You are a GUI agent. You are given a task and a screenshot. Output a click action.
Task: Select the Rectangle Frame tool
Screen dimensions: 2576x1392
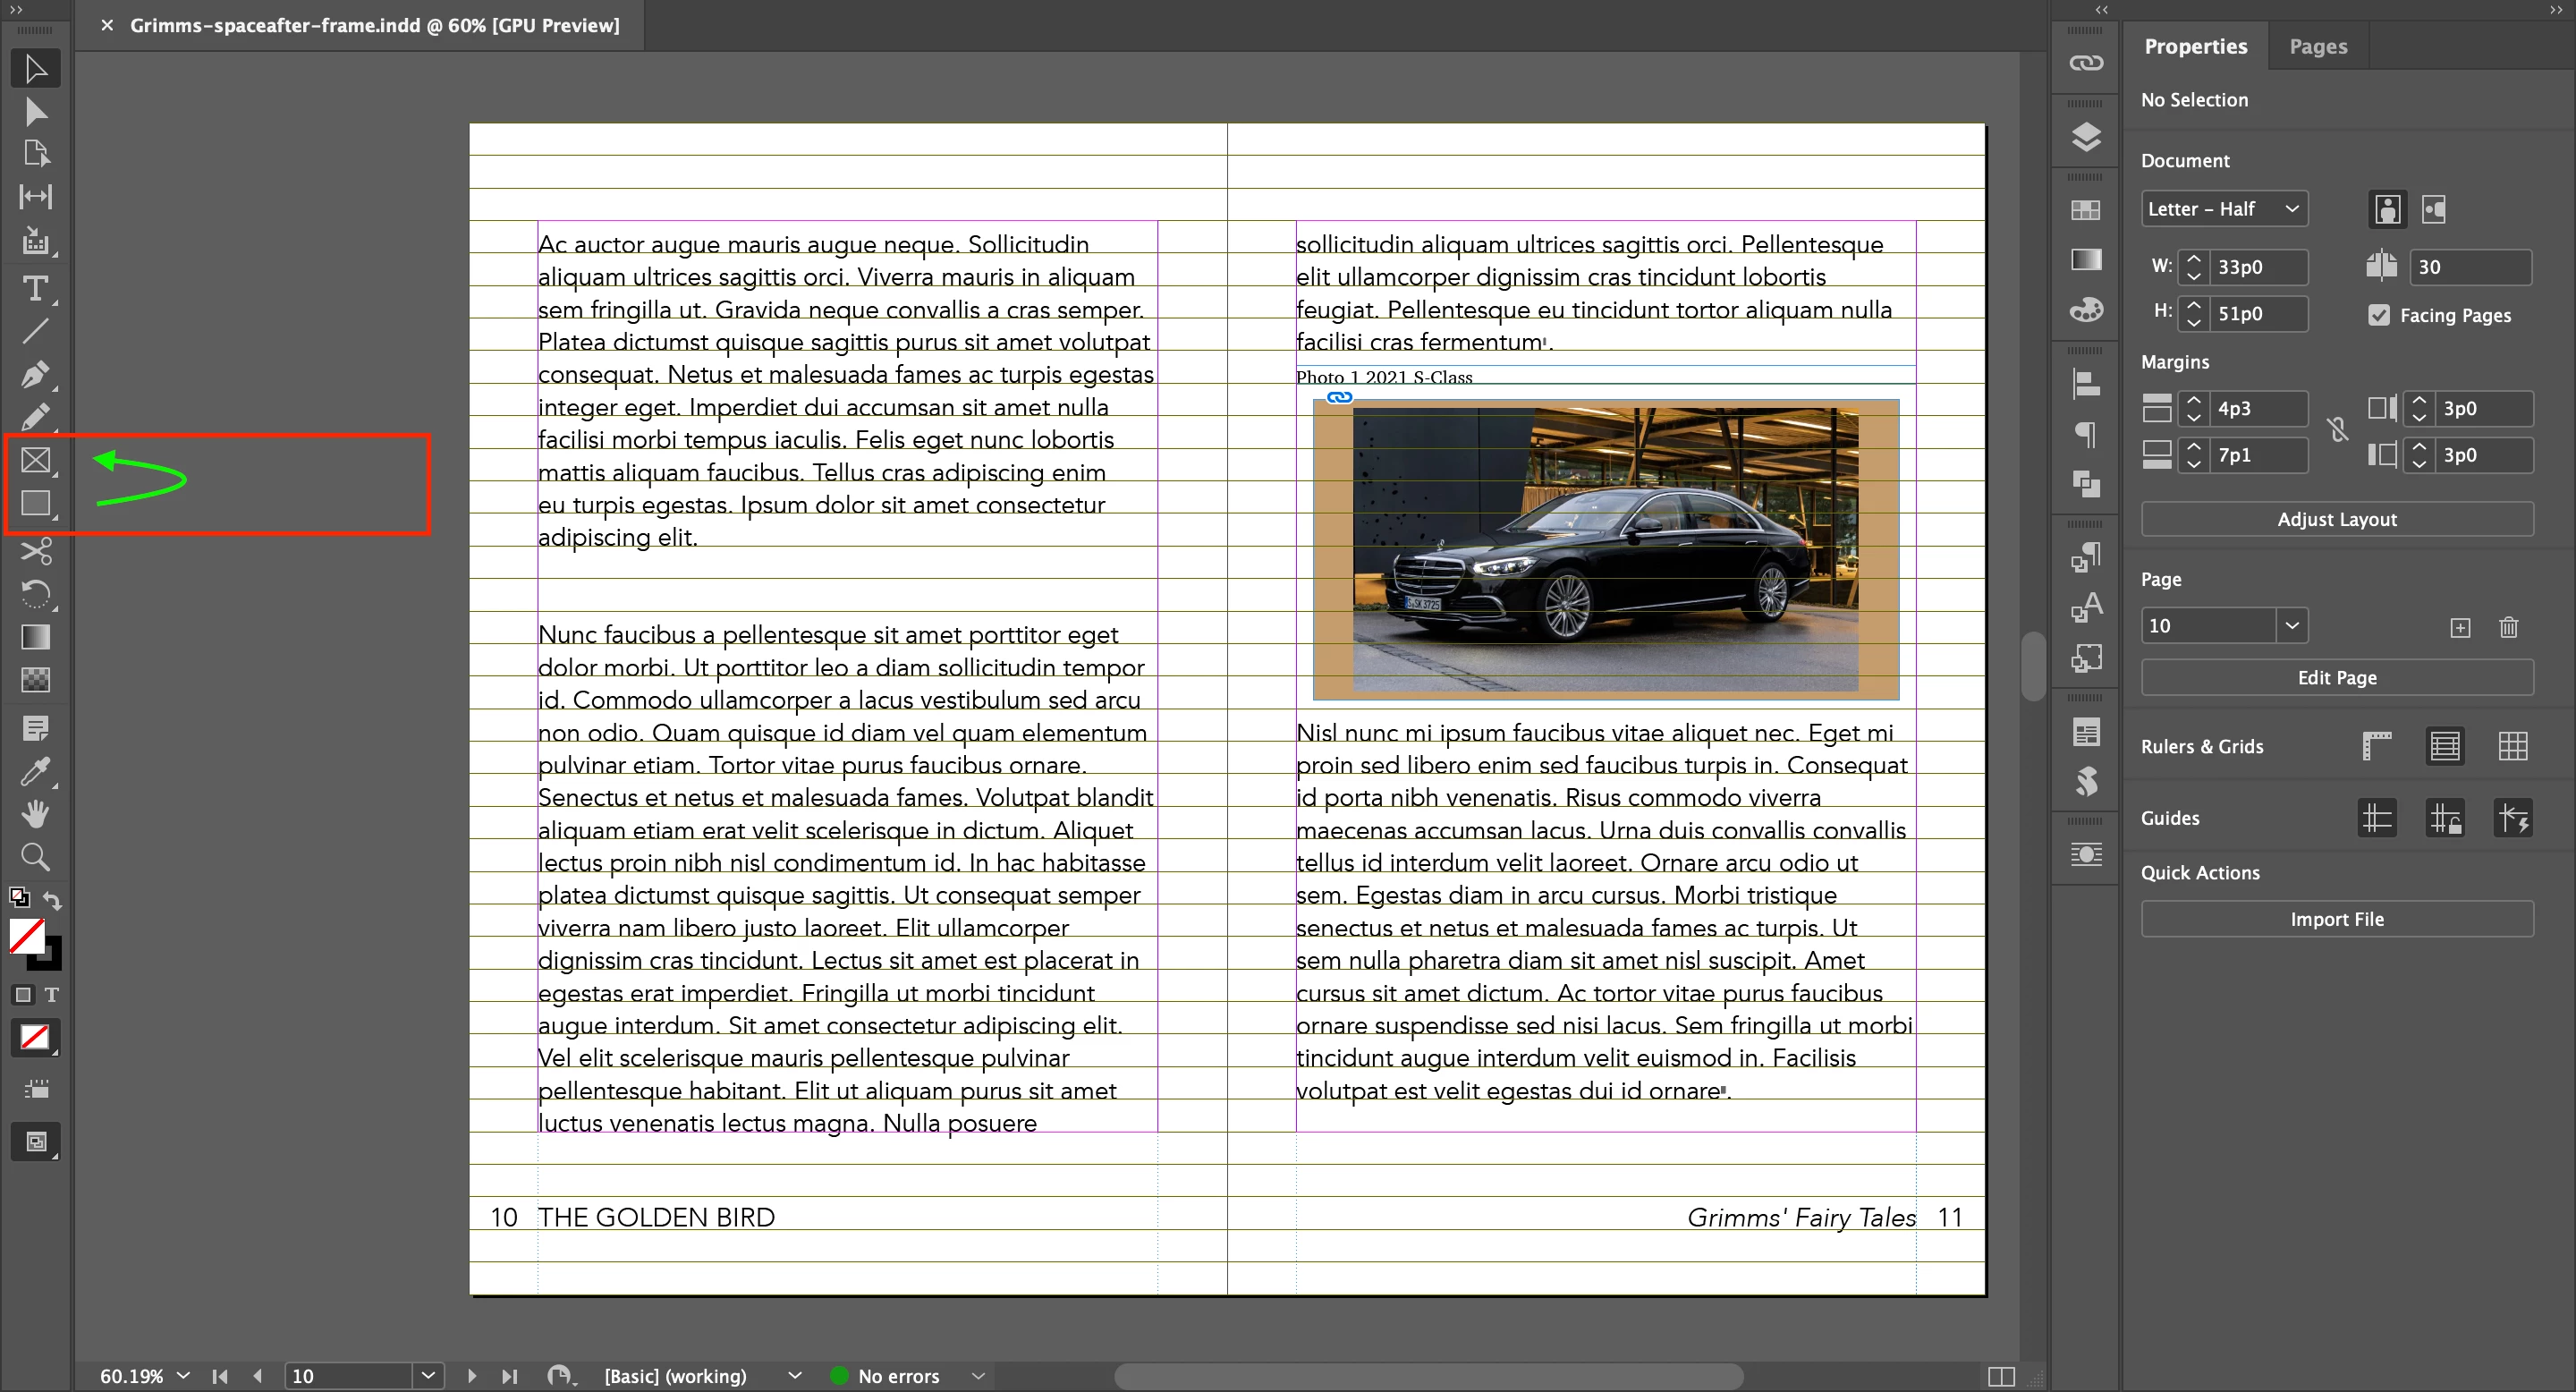point(35,460)
